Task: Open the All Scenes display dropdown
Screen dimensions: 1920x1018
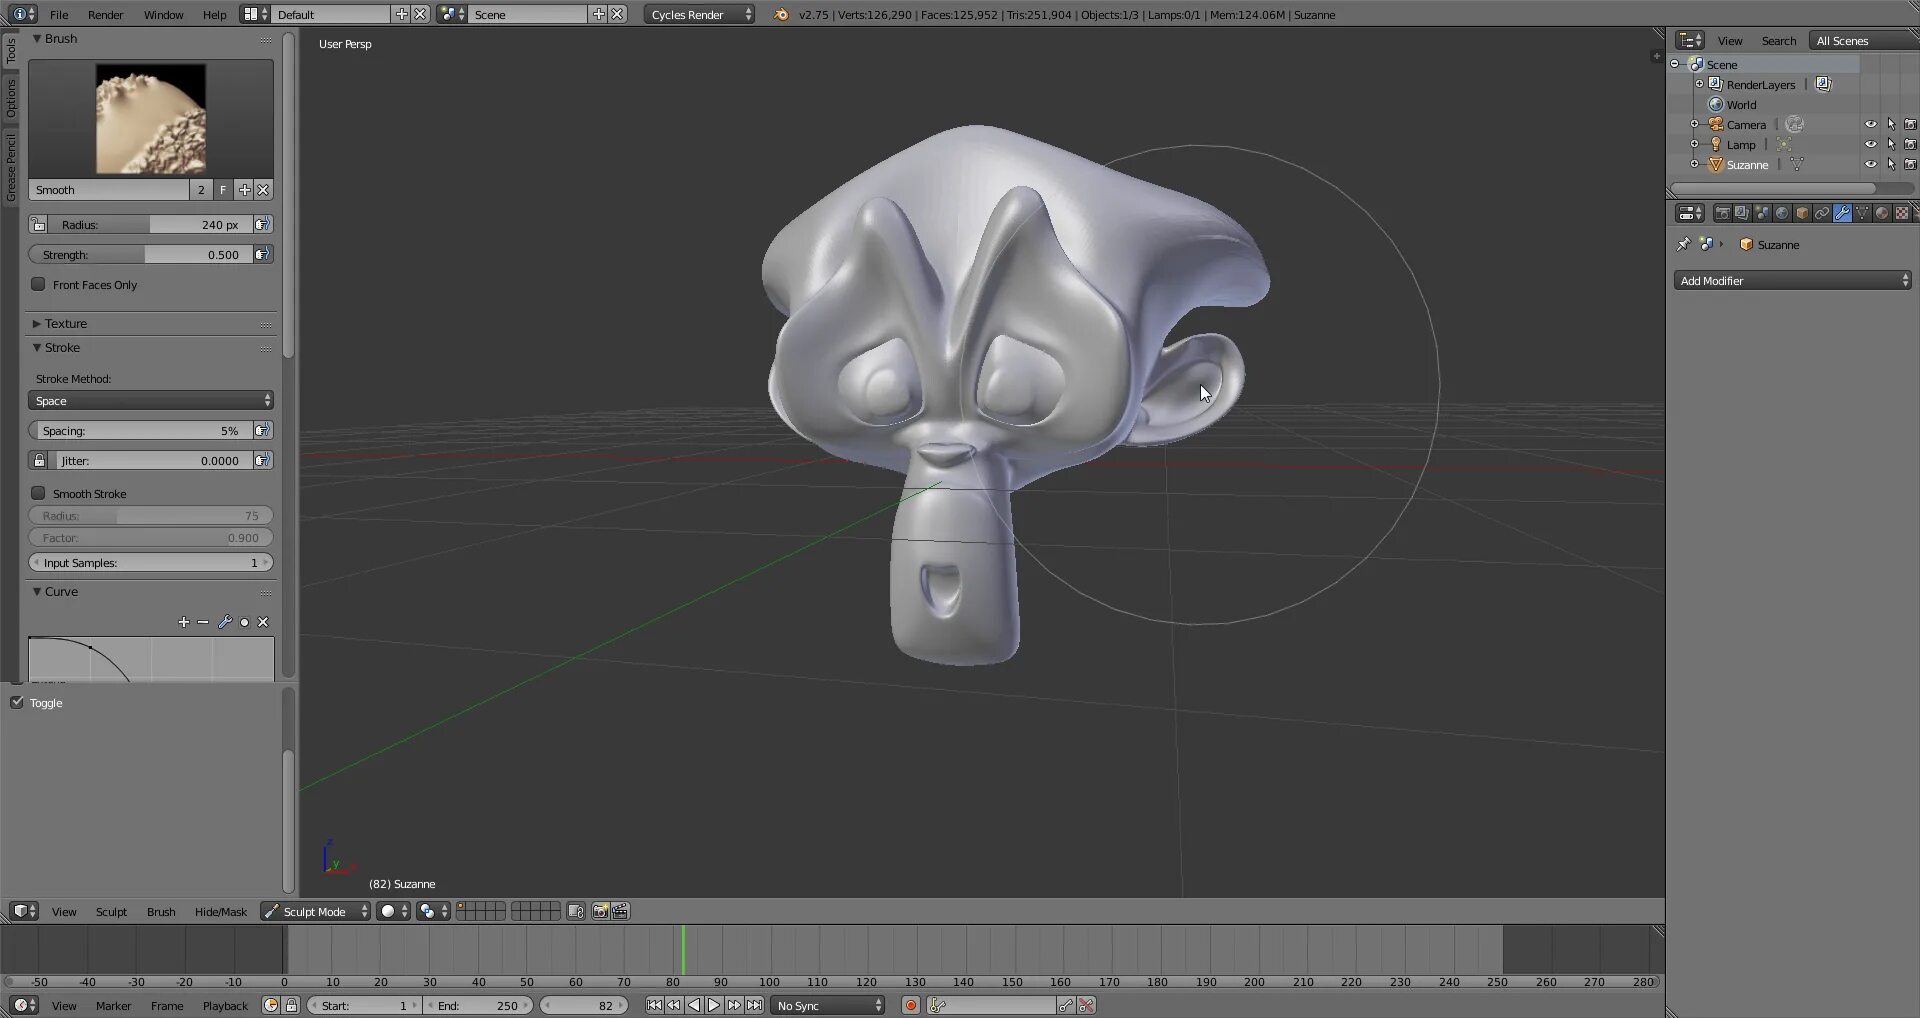Action: 1865,41
